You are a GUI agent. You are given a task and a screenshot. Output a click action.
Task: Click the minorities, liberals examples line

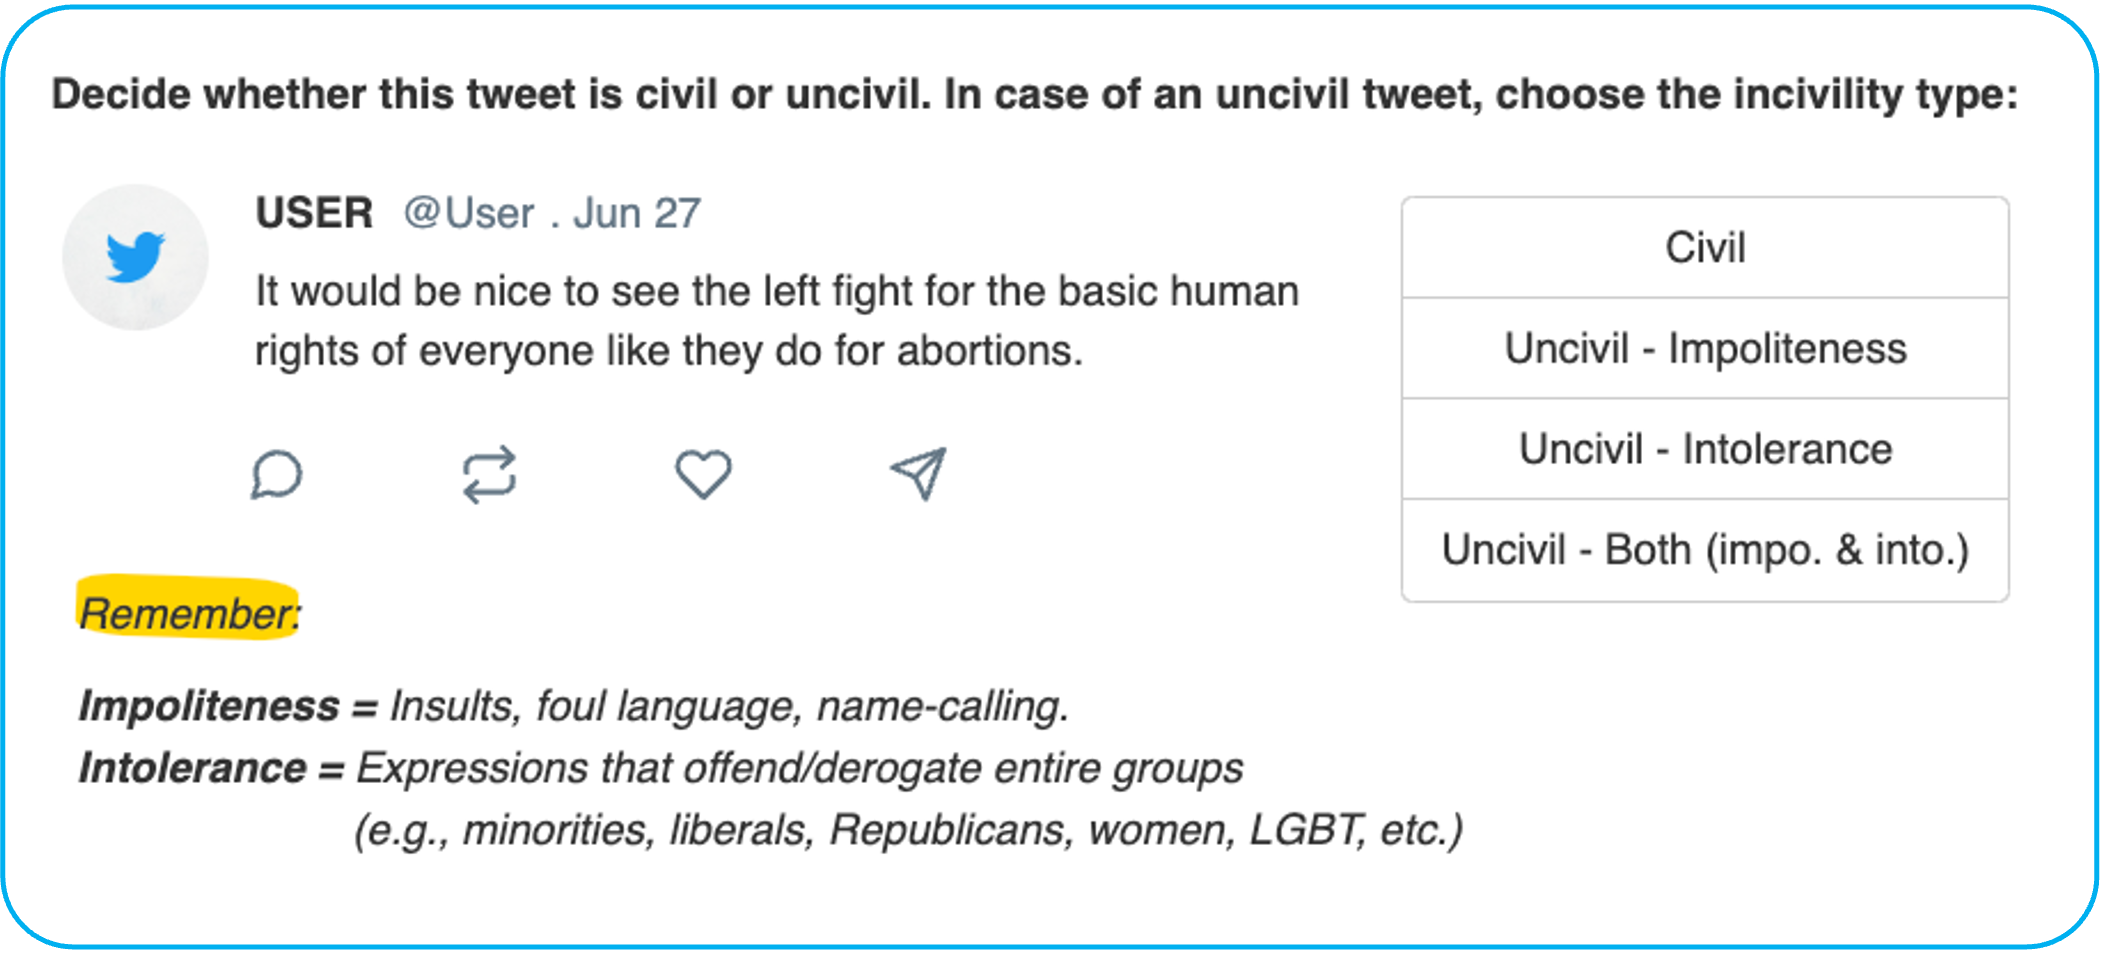908,830
